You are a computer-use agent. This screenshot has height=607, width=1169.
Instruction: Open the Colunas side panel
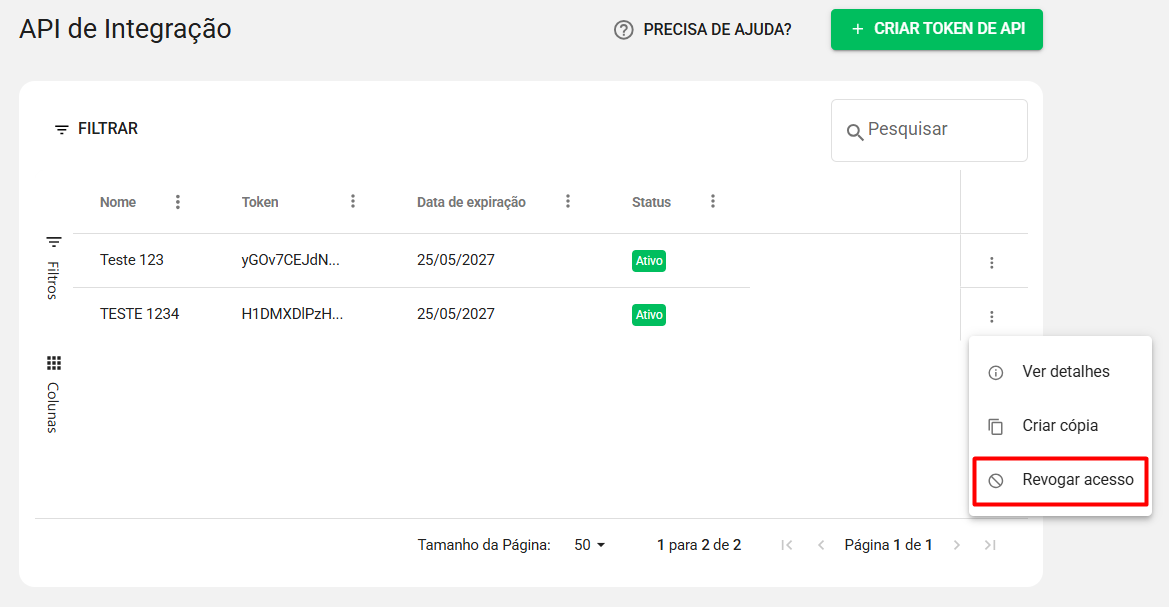coord(53,394)
